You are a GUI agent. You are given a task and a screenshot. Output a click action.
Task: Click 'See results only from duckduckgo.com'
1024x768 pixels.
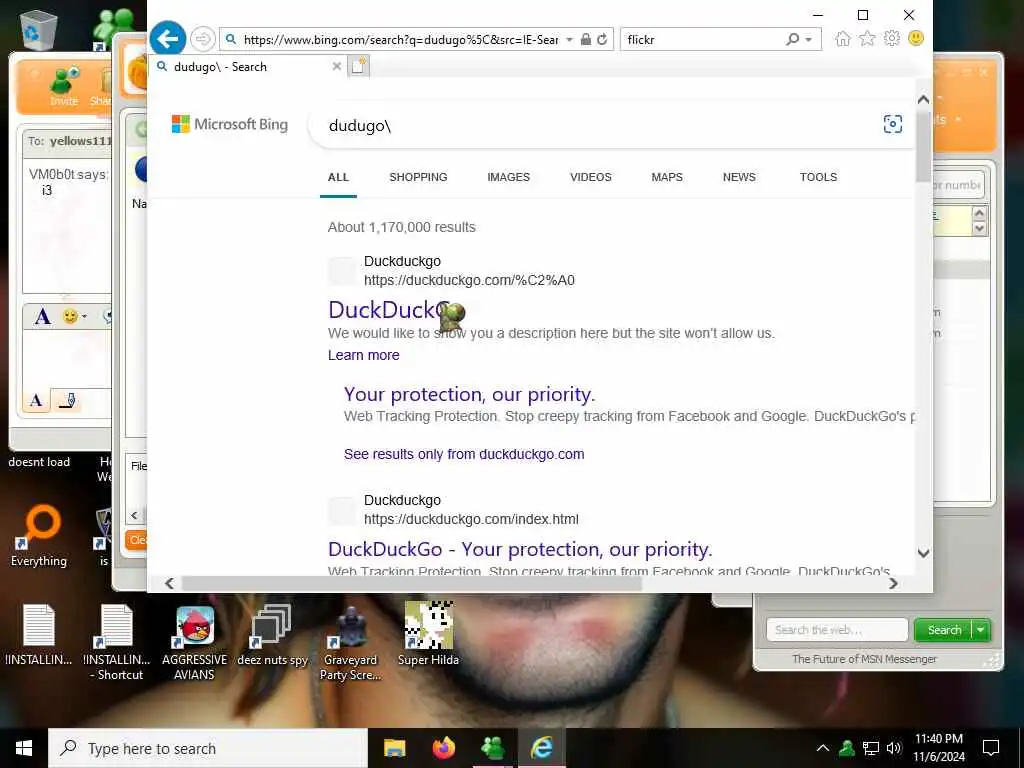[464, 455]
